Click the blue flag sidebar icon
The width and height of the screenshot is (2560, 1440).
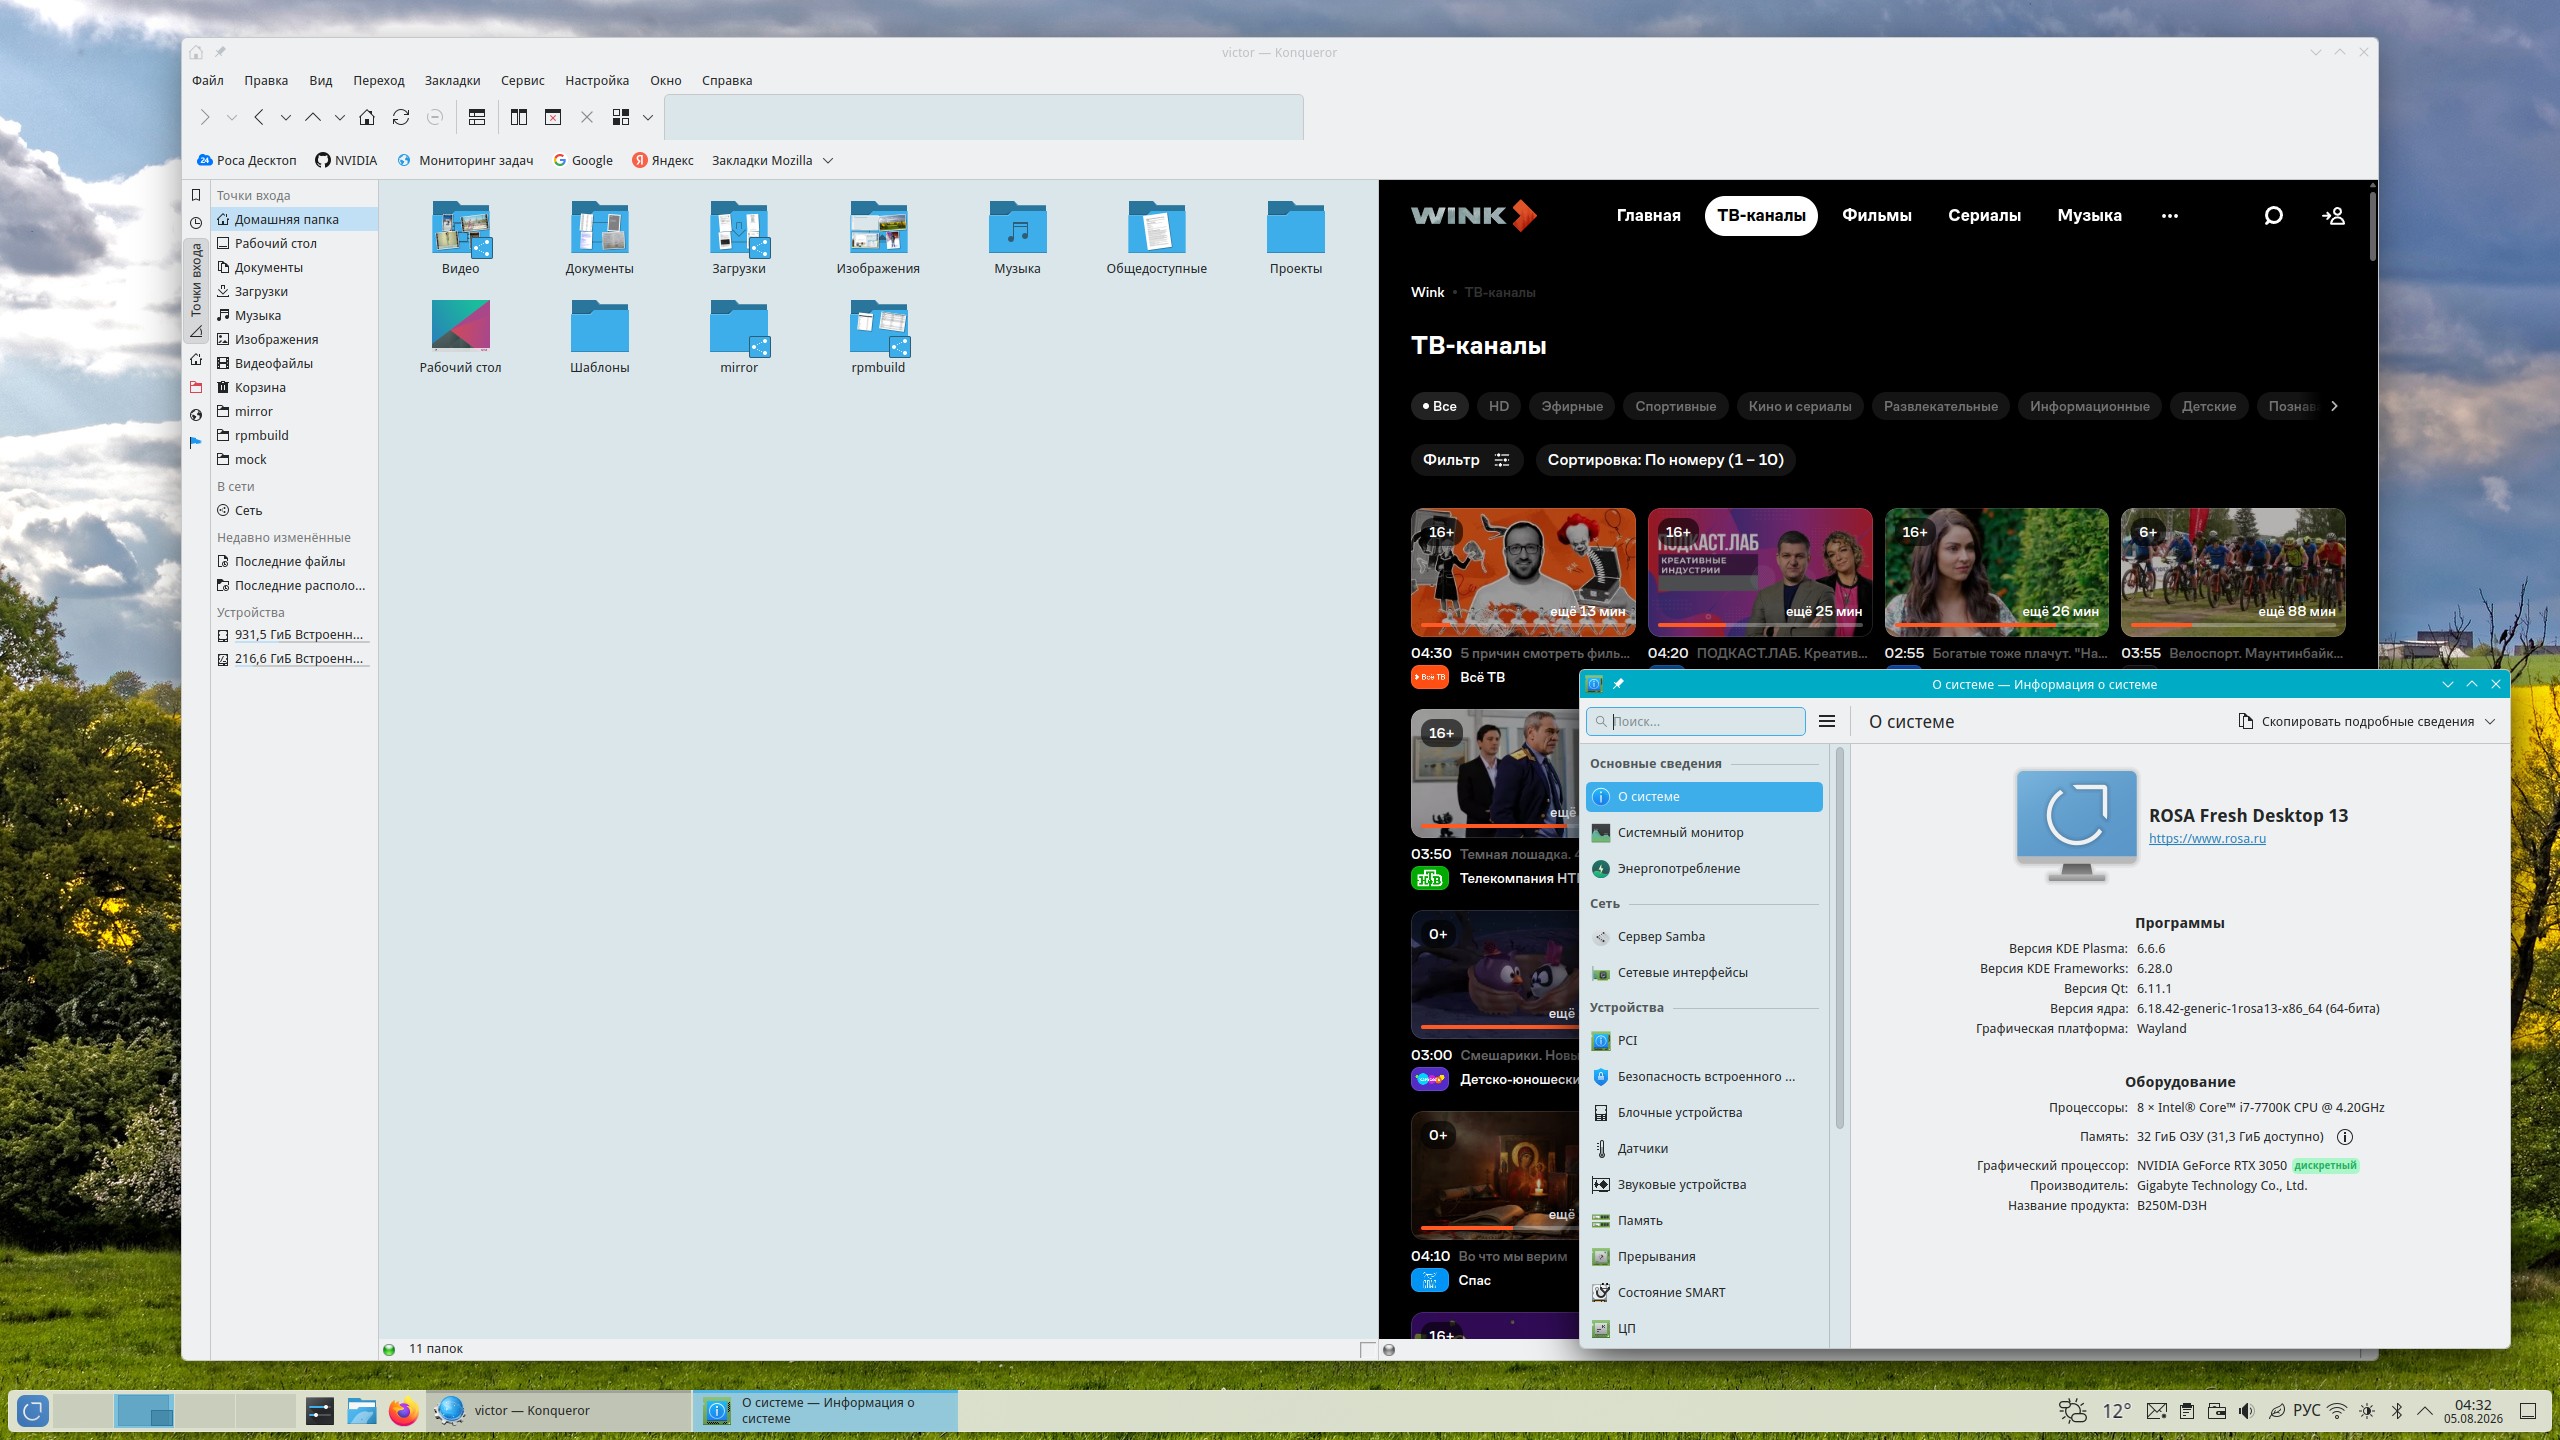[x=196, y=442]
